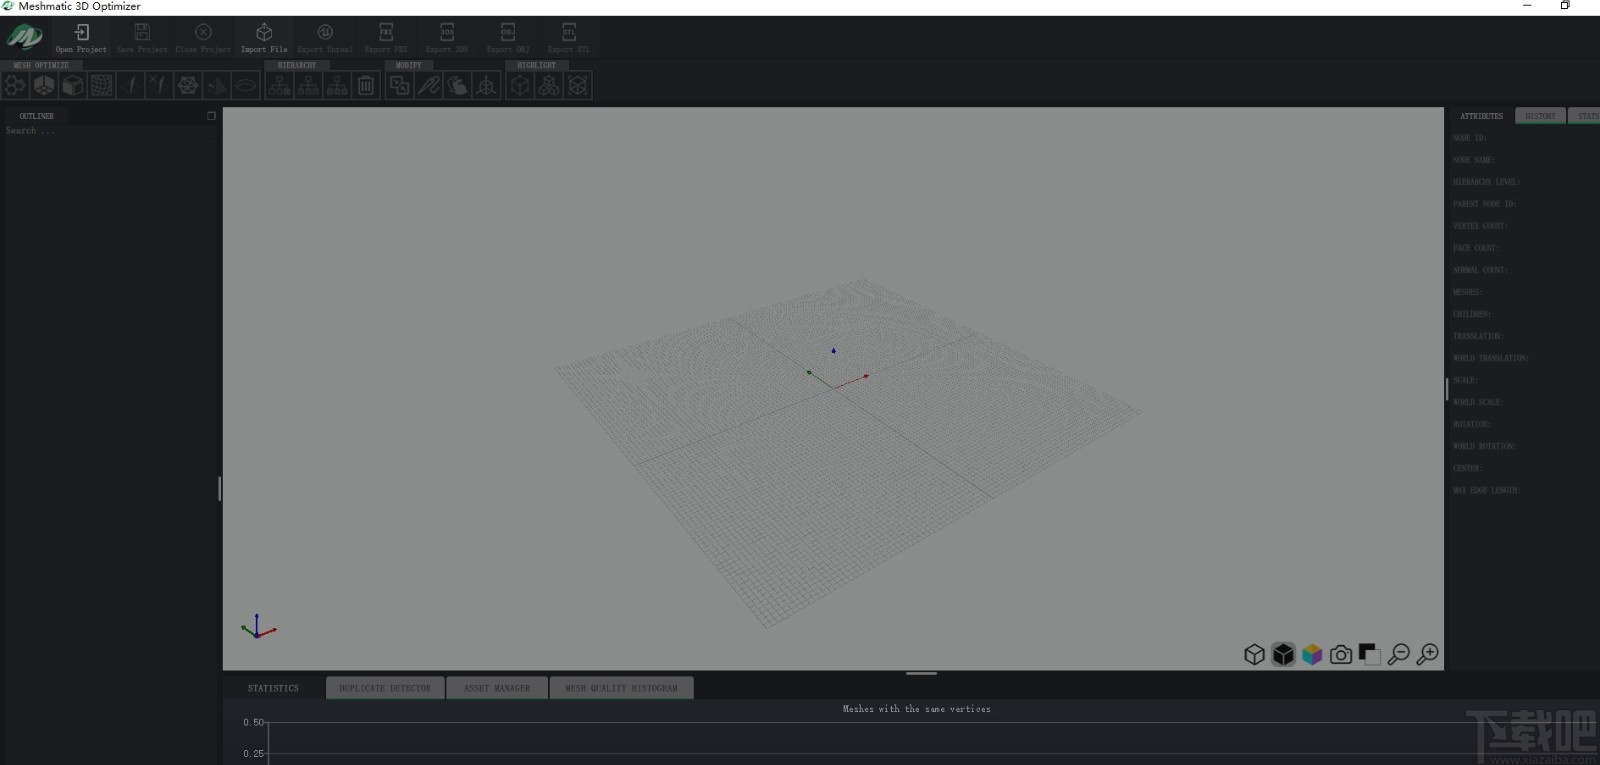Click Export OBJ button

pos(508,38)
